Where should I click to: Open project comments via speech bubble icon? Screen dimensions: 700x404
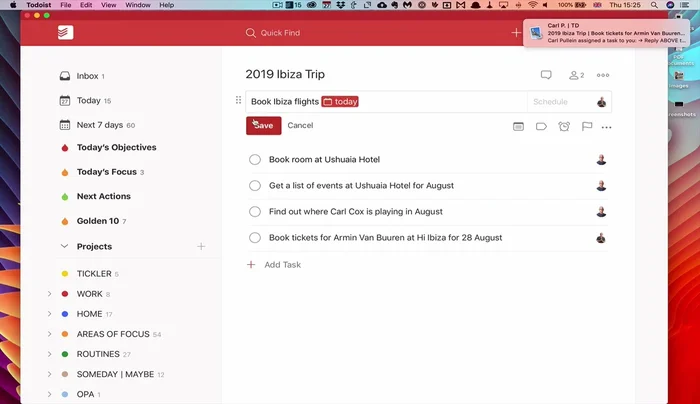(x=546, y=75)
